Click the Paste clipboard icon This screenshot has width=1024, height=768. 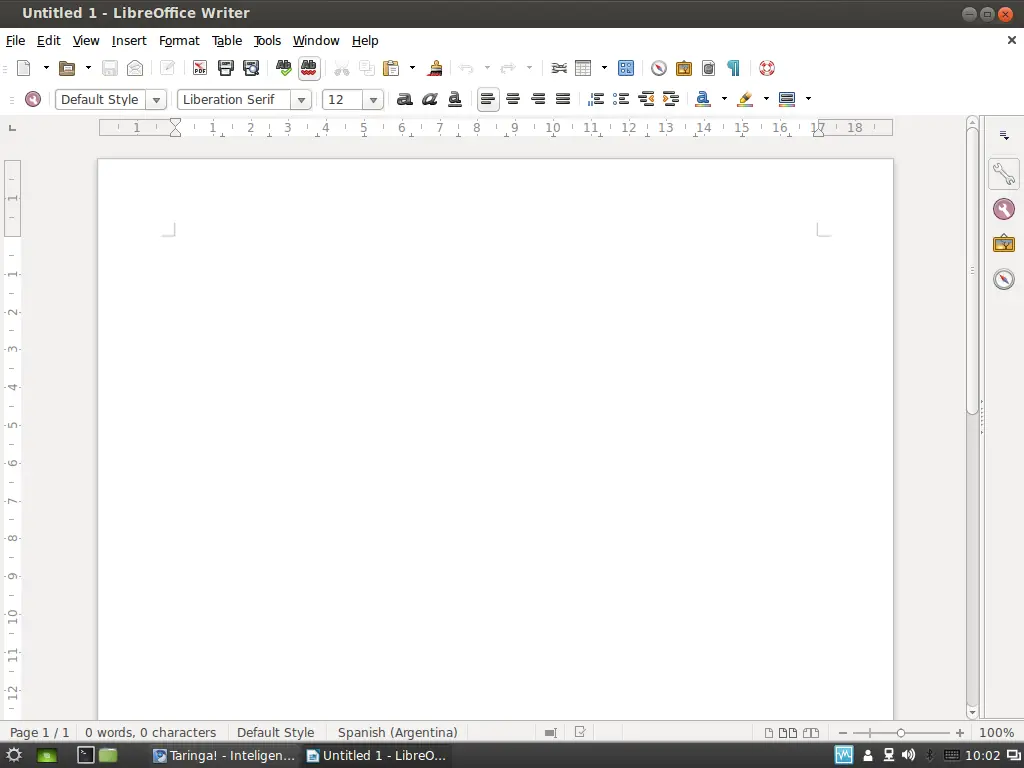(x=391, y=68)
